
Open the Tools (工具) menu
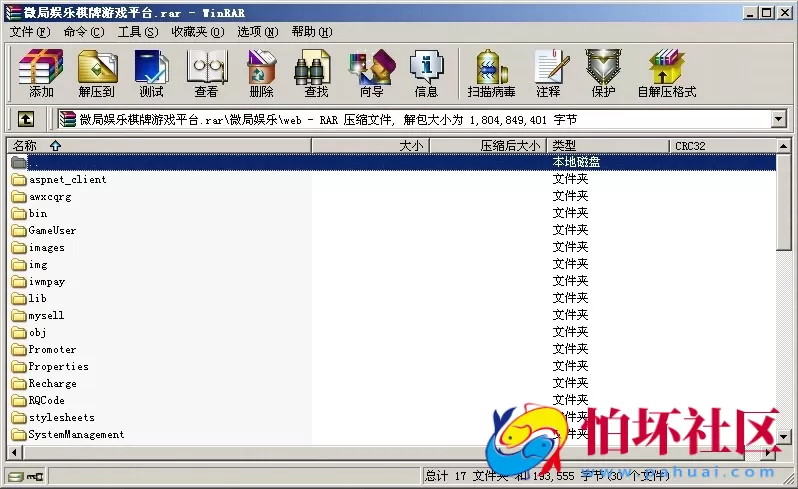coord(138,32)
